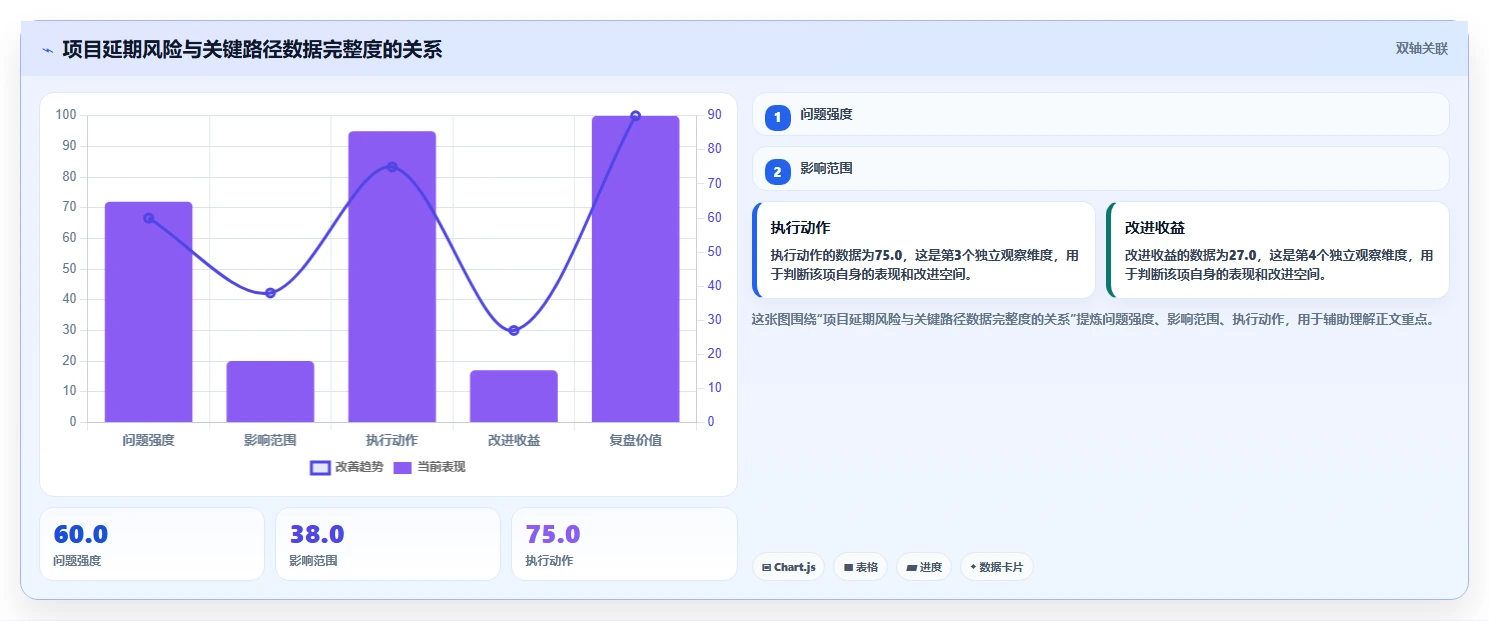Click the lightning icon beside the title
Image resolution: width=1489 pixels, height=621 pixels.
click(47, 50)
